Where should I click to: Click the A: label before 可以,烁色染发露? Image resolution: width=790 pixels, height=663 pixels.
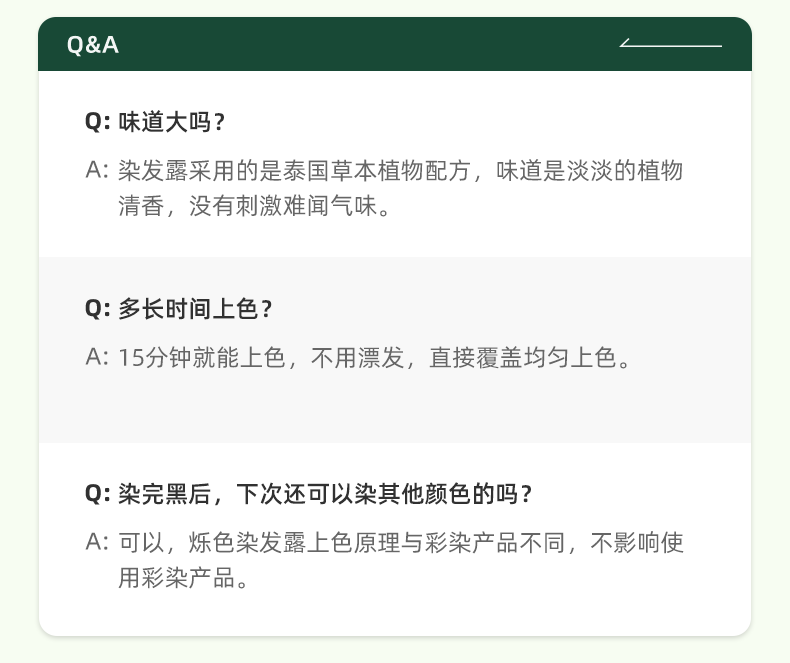coord(97,542)
